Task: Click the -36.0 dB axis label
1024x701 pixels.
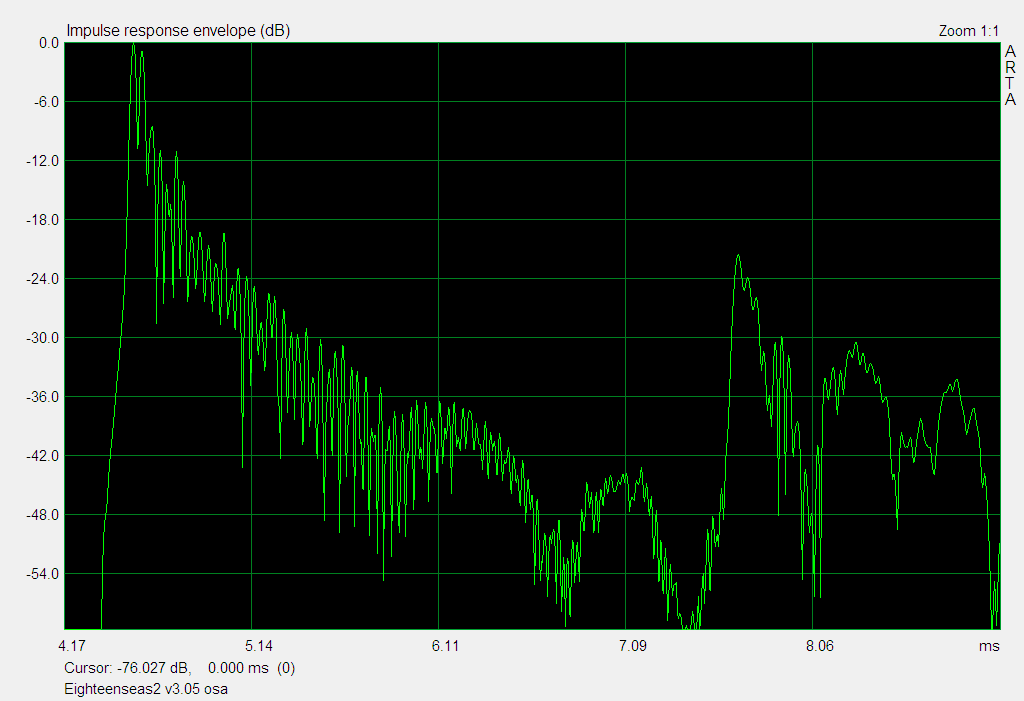Action: coord(42,397)
